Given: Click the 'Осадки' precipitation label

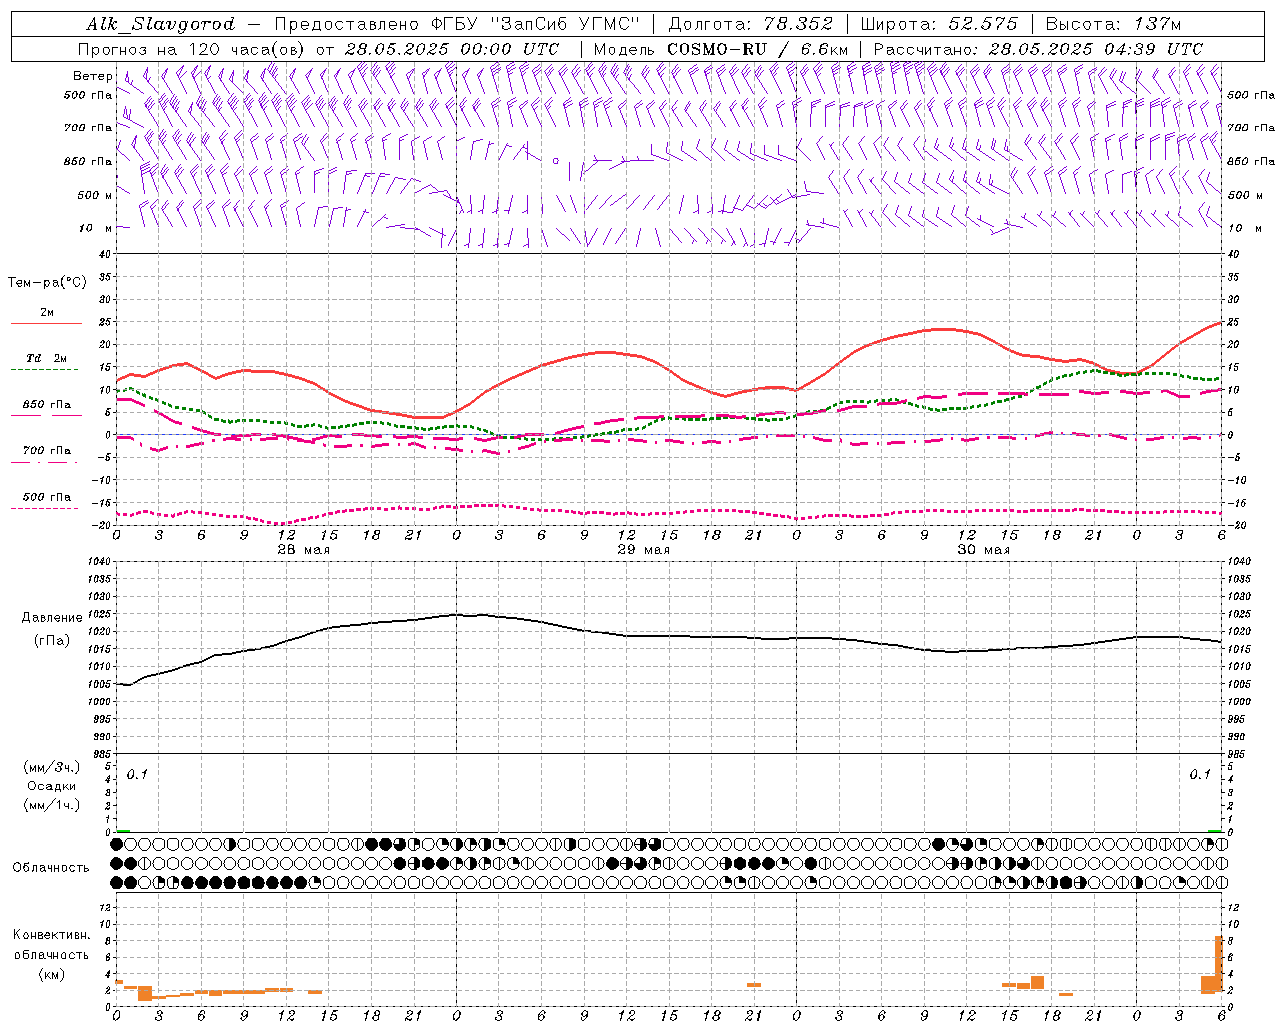Looking at the screenshot, I should tap(52, 786).
